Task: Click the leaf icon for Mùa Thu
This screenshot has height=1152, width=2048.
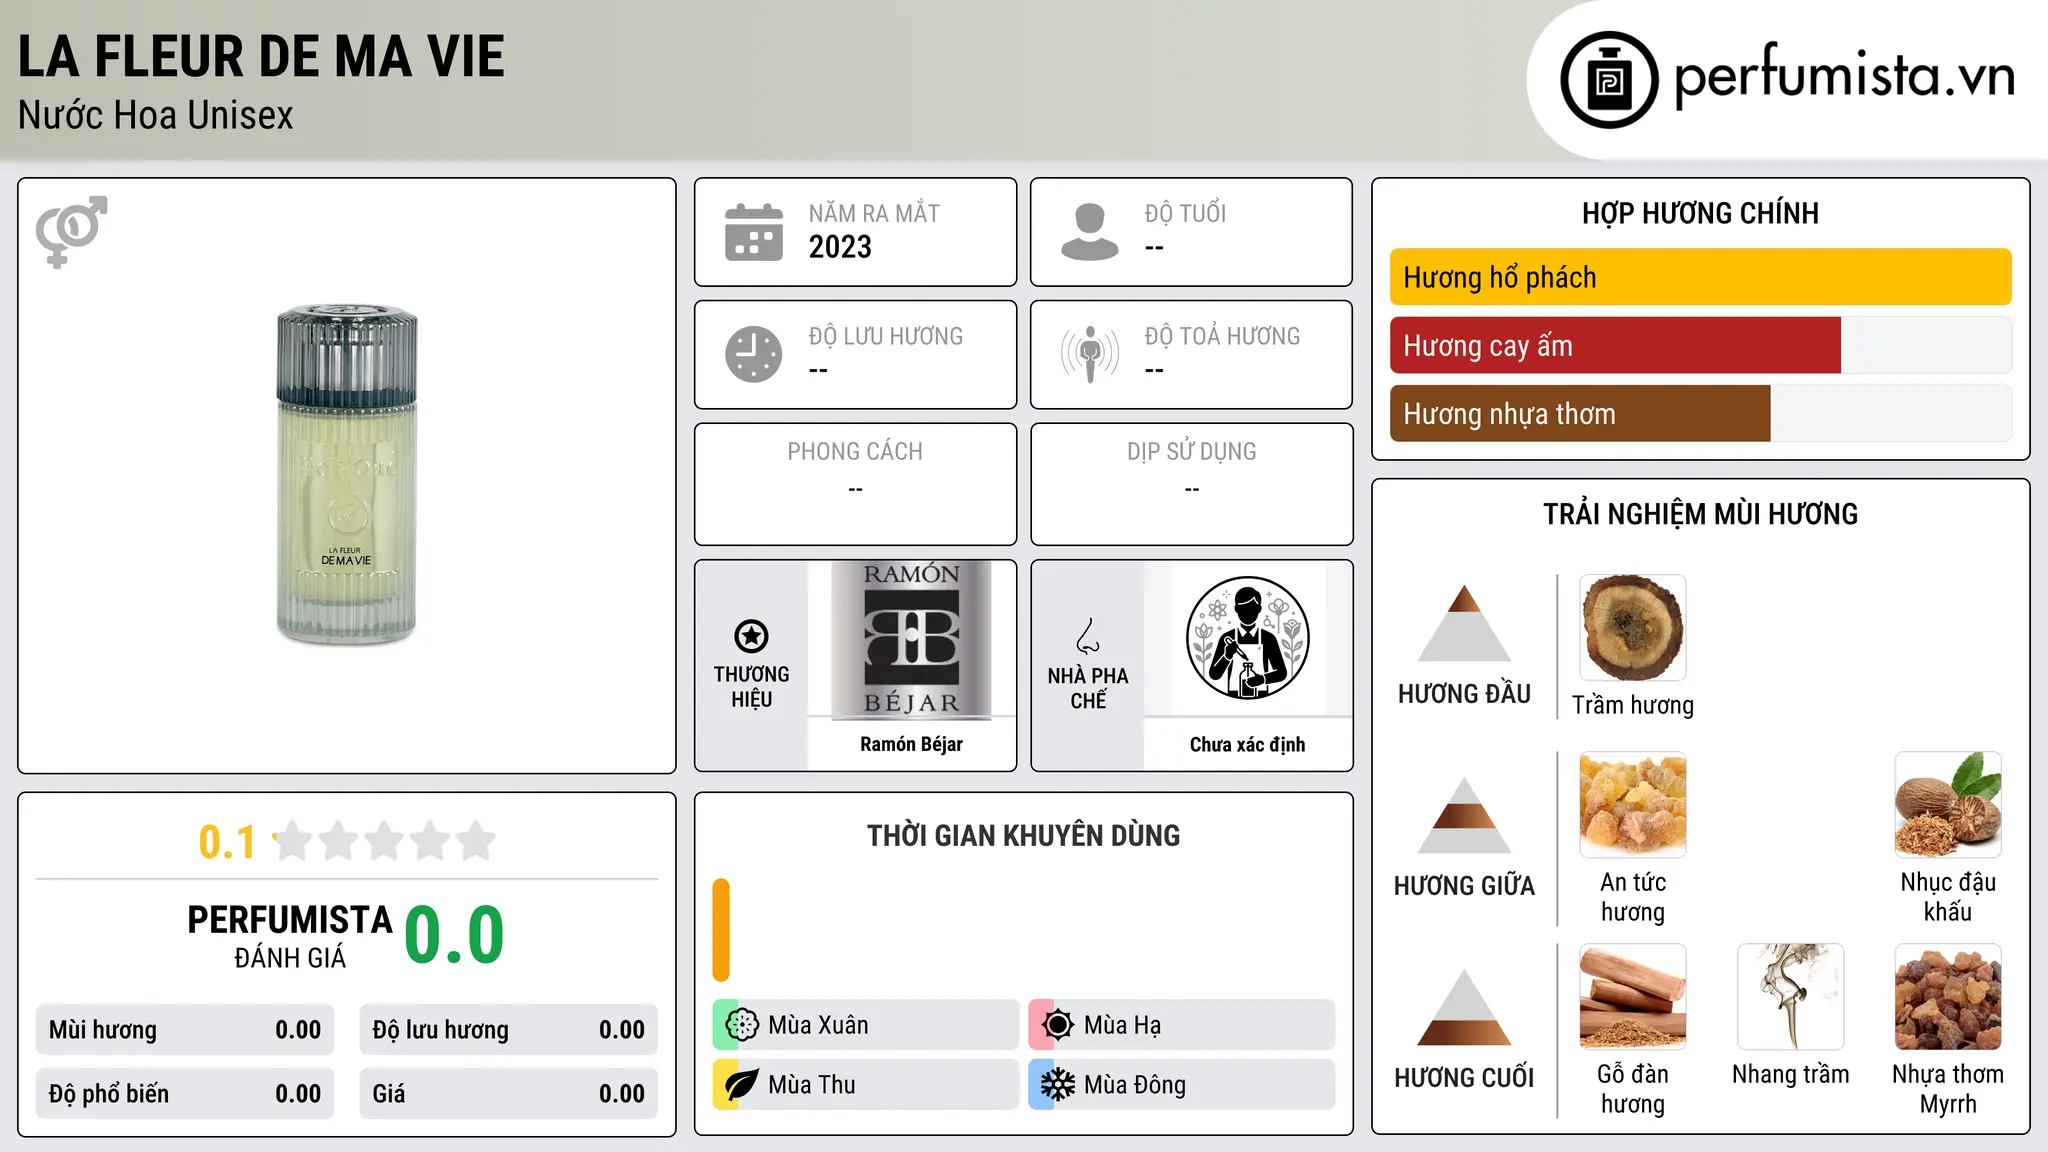Action: tap(742, 1085)
